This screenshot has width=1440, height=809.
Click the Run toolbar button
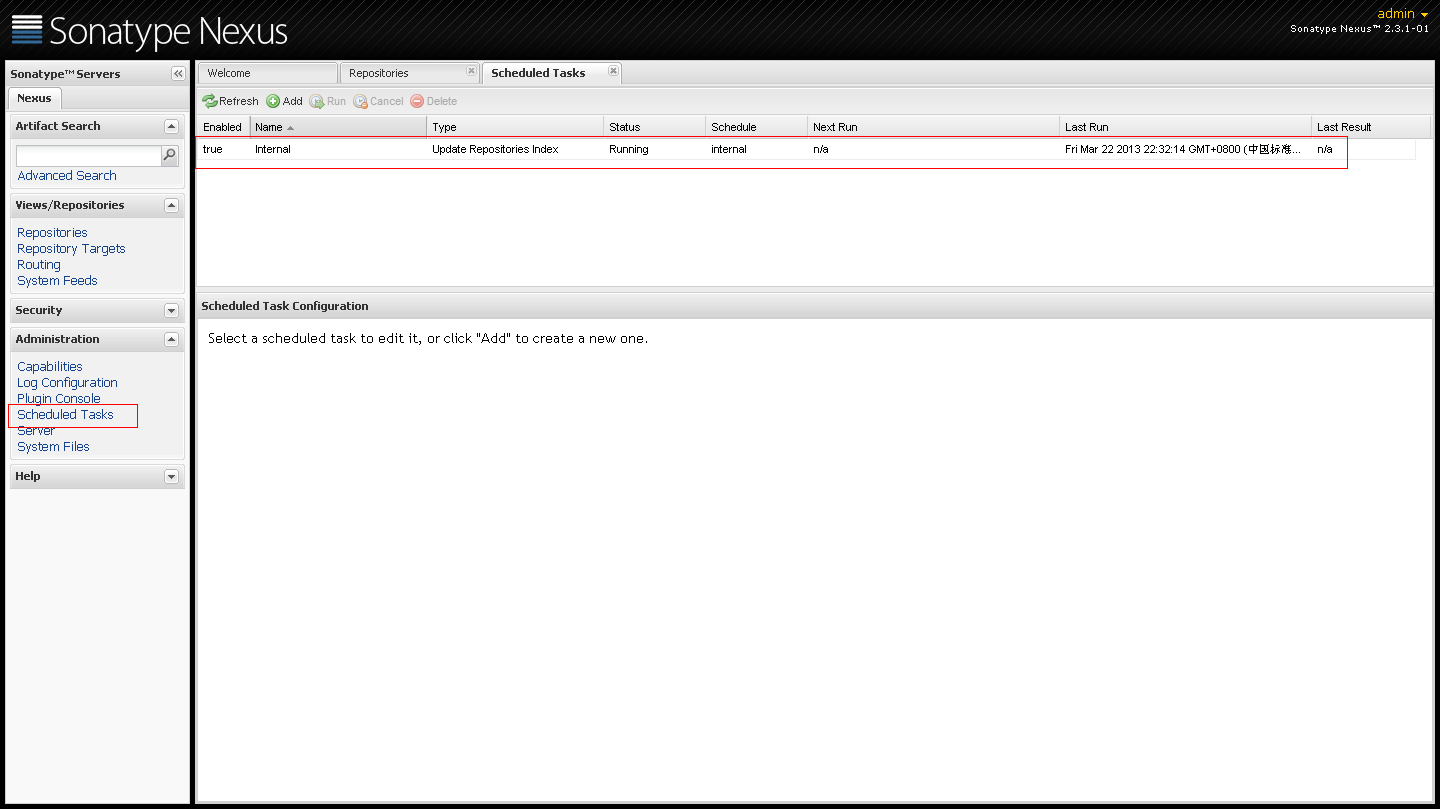tap(327, 101)
